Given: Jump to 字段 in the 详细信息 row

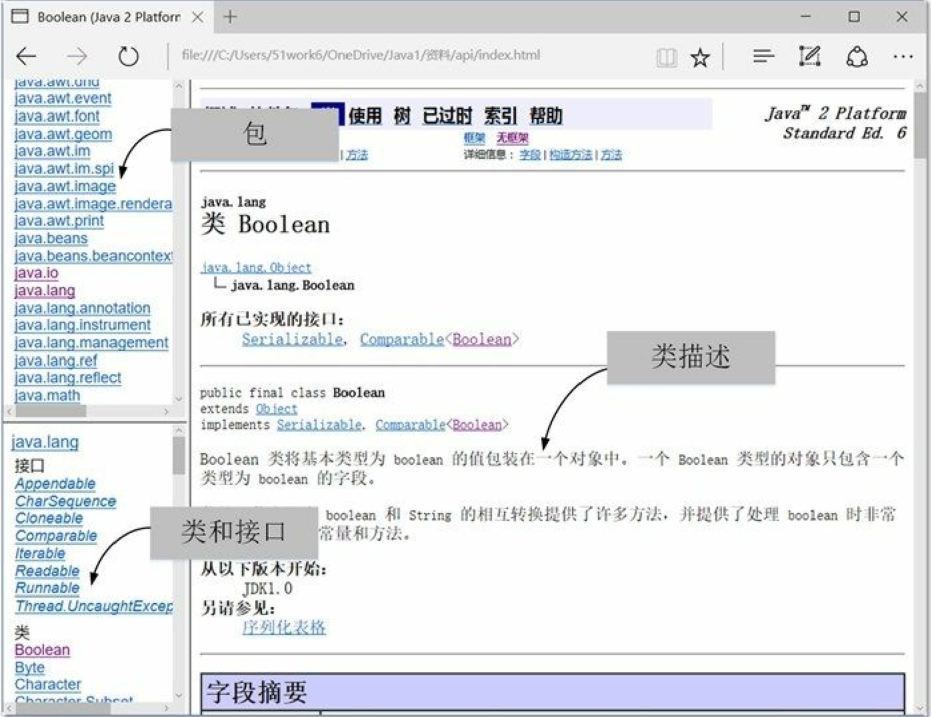Looking at the screenshot, I should (530, 155).
